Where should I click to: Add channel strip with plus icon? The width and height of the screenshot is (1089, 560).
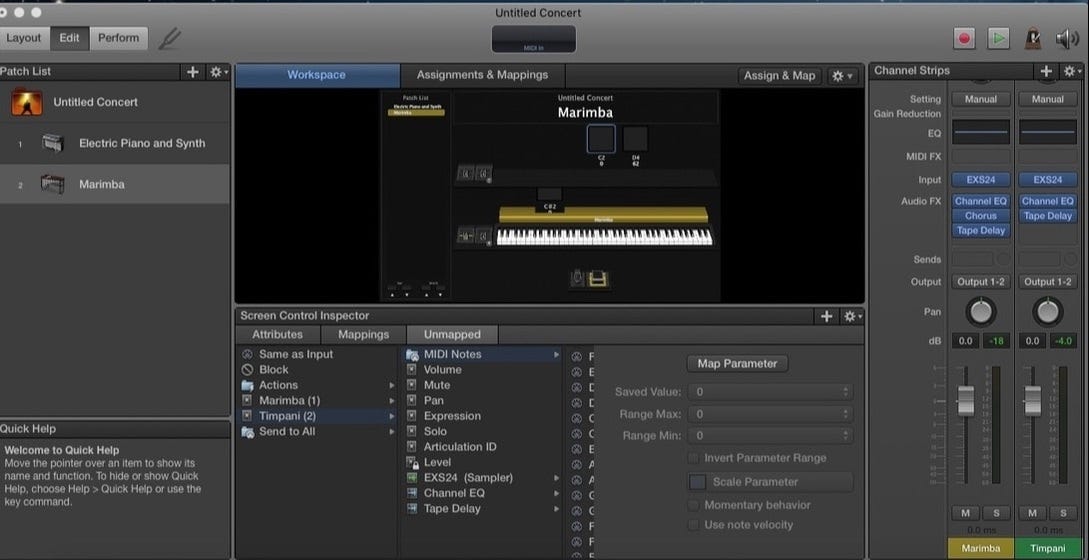[1046, 71]
